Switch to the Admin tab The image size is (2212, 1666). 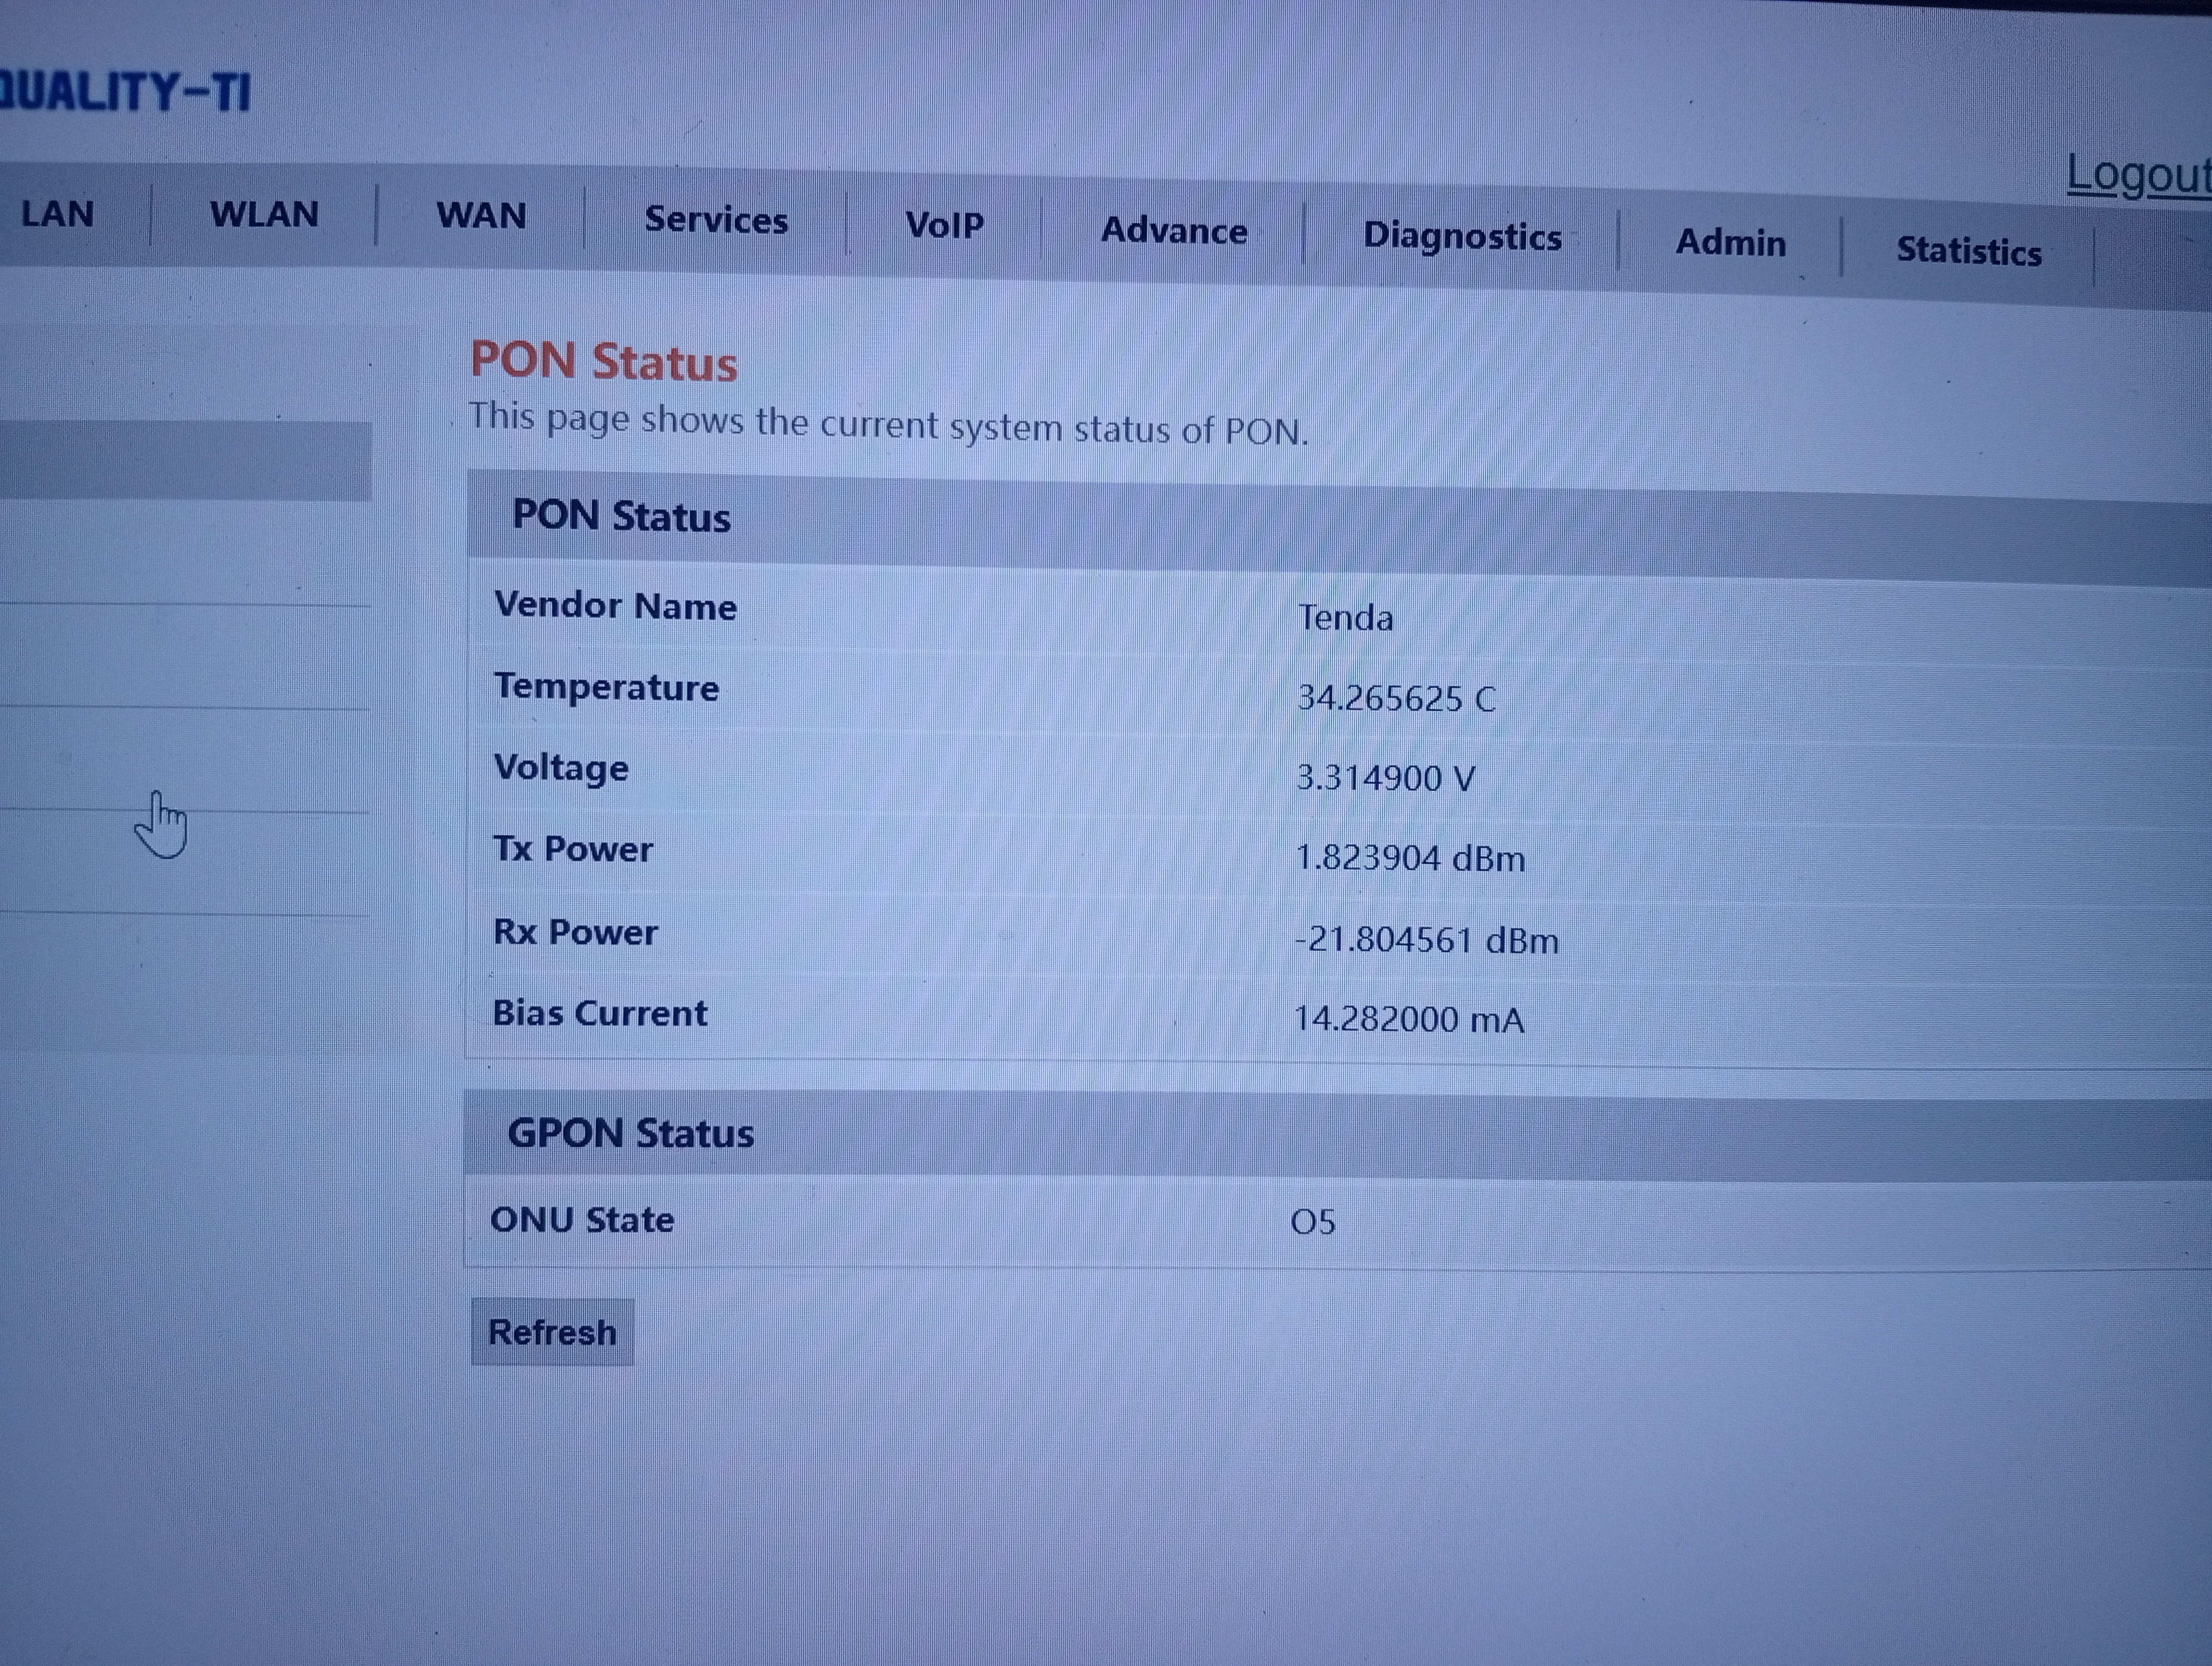(1730, 243)
